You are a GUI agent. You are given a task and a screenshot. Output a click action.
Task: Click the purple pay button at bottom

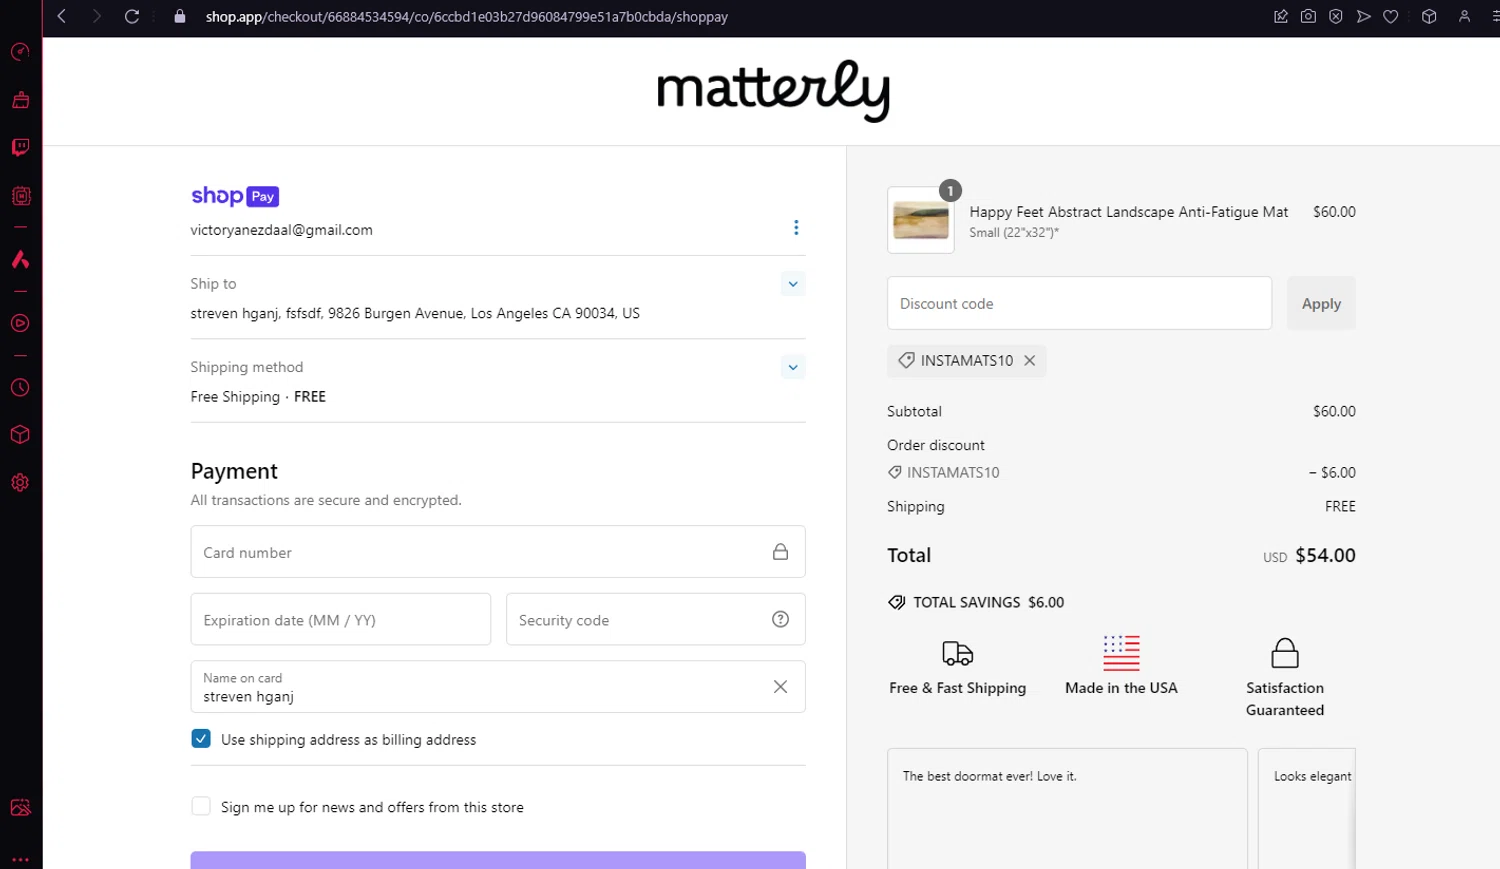[x=498, y=860]
